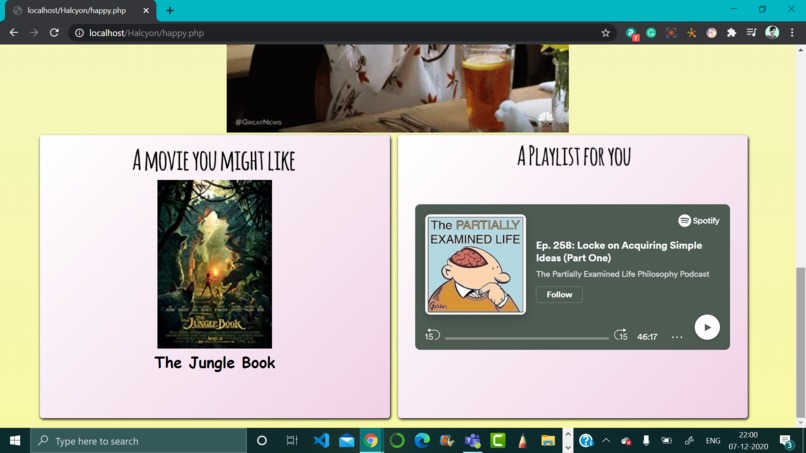The image size is (806, 453).
Task: Click the Spotify logo in the player
Action: 699,221
